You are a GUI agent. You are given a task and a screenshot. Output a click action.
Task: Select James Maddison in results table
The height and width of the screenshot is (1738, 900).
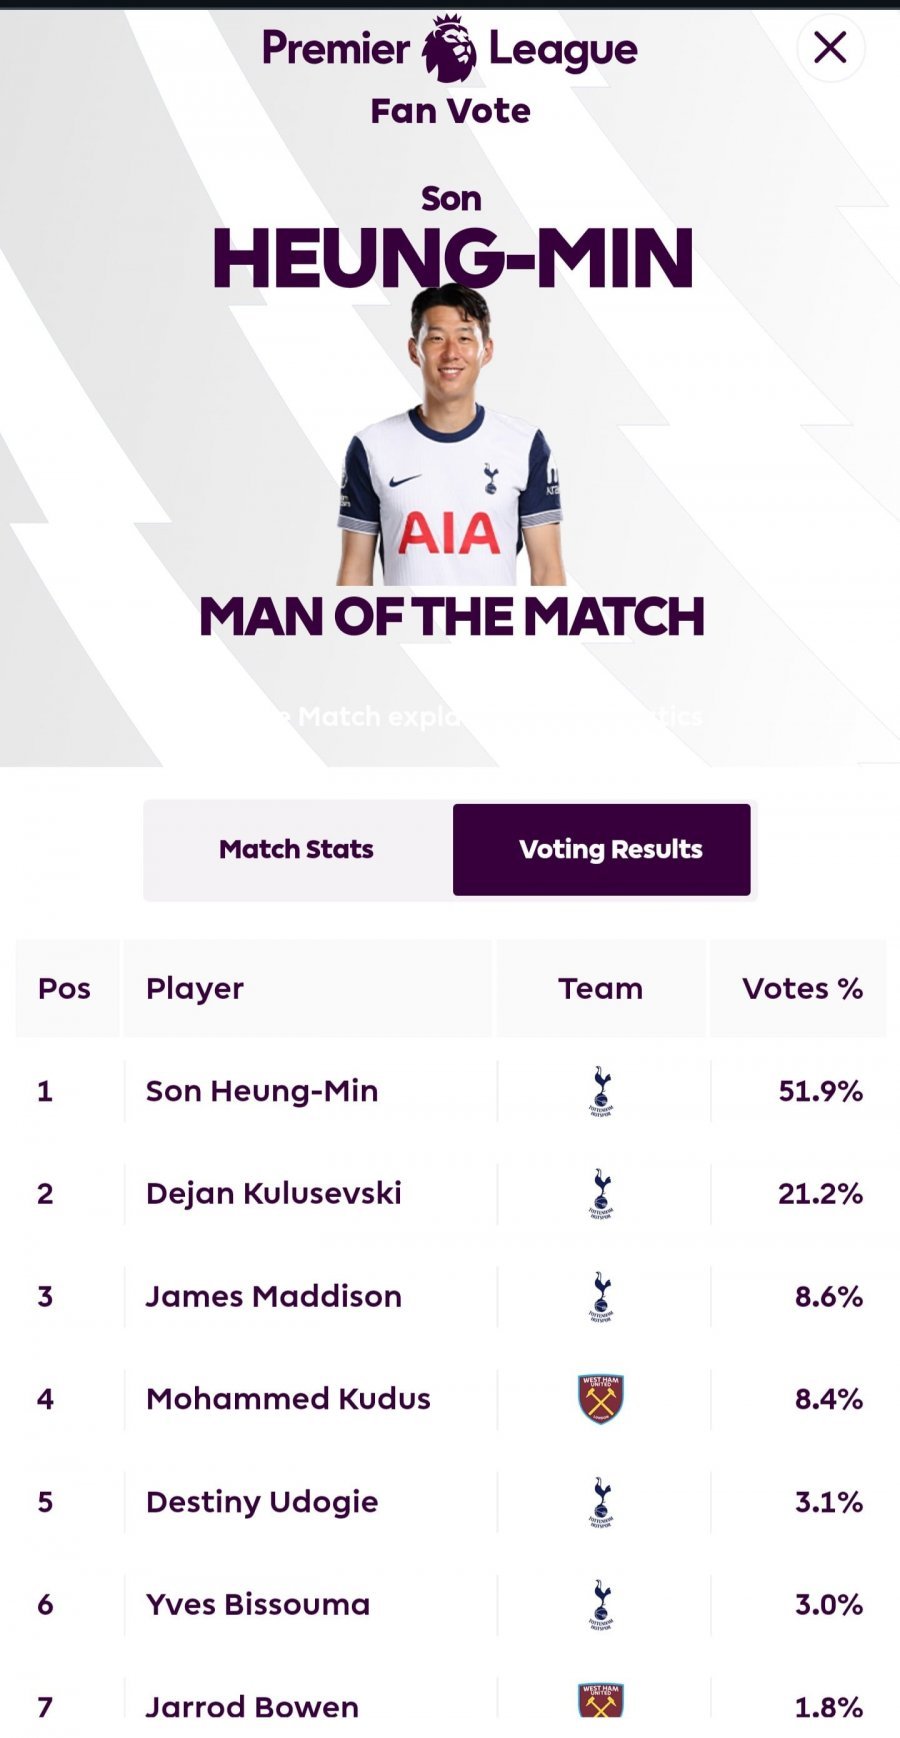[273, 1296]
